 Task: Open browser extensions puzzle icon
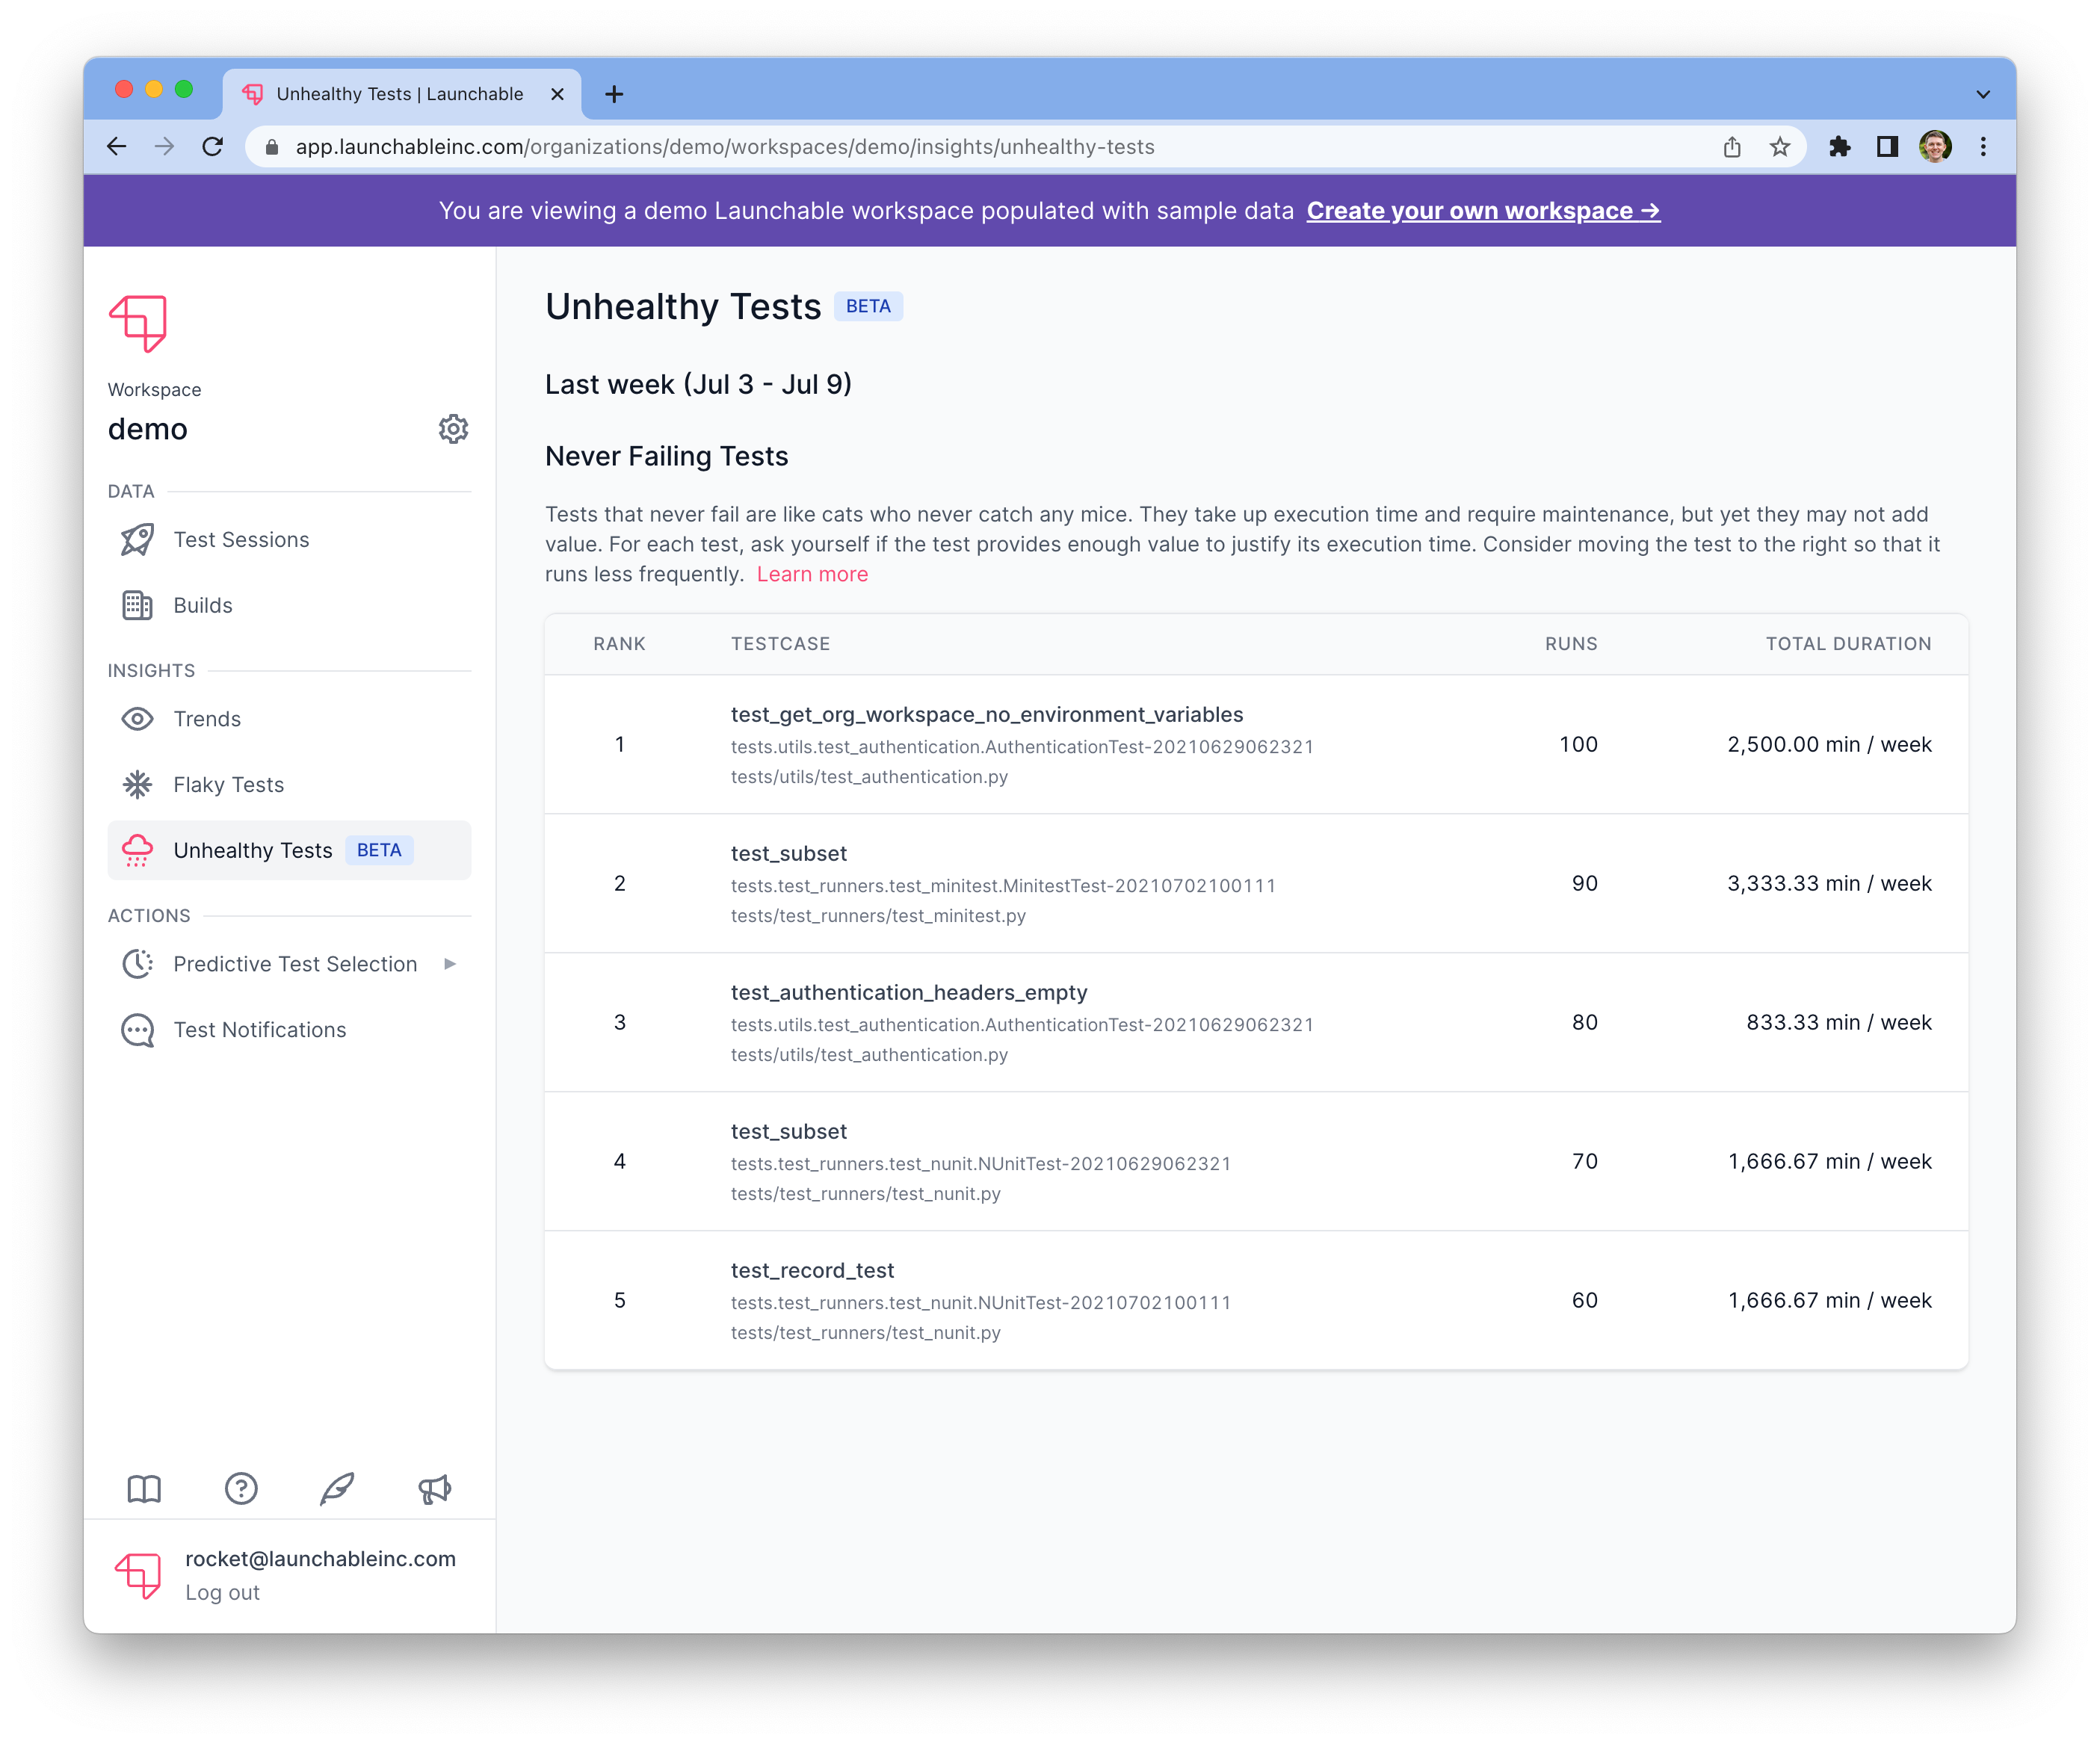(x=1840, y=147)
